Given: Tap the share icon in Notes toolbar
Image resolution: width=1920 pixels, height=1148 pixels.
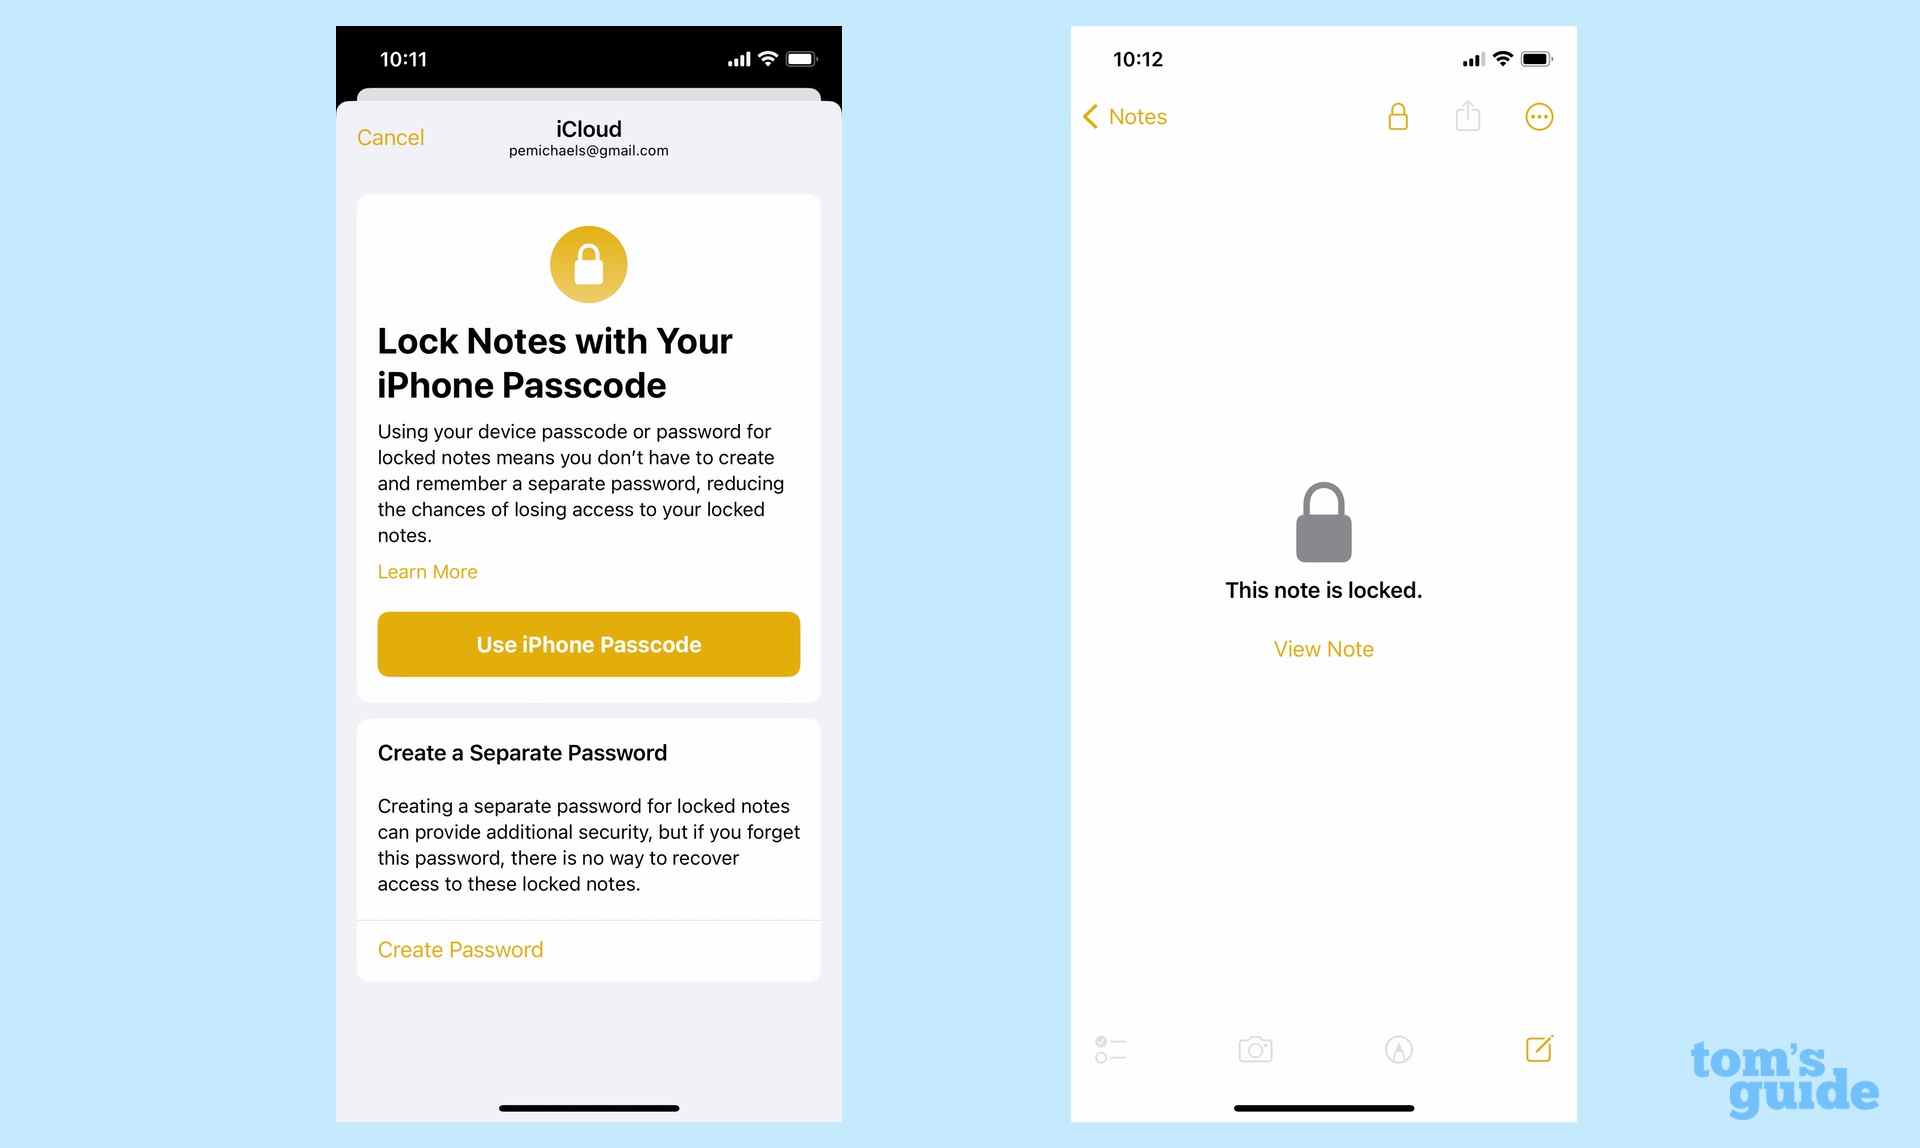Looking at the screenshot, I should point(1469,116).
